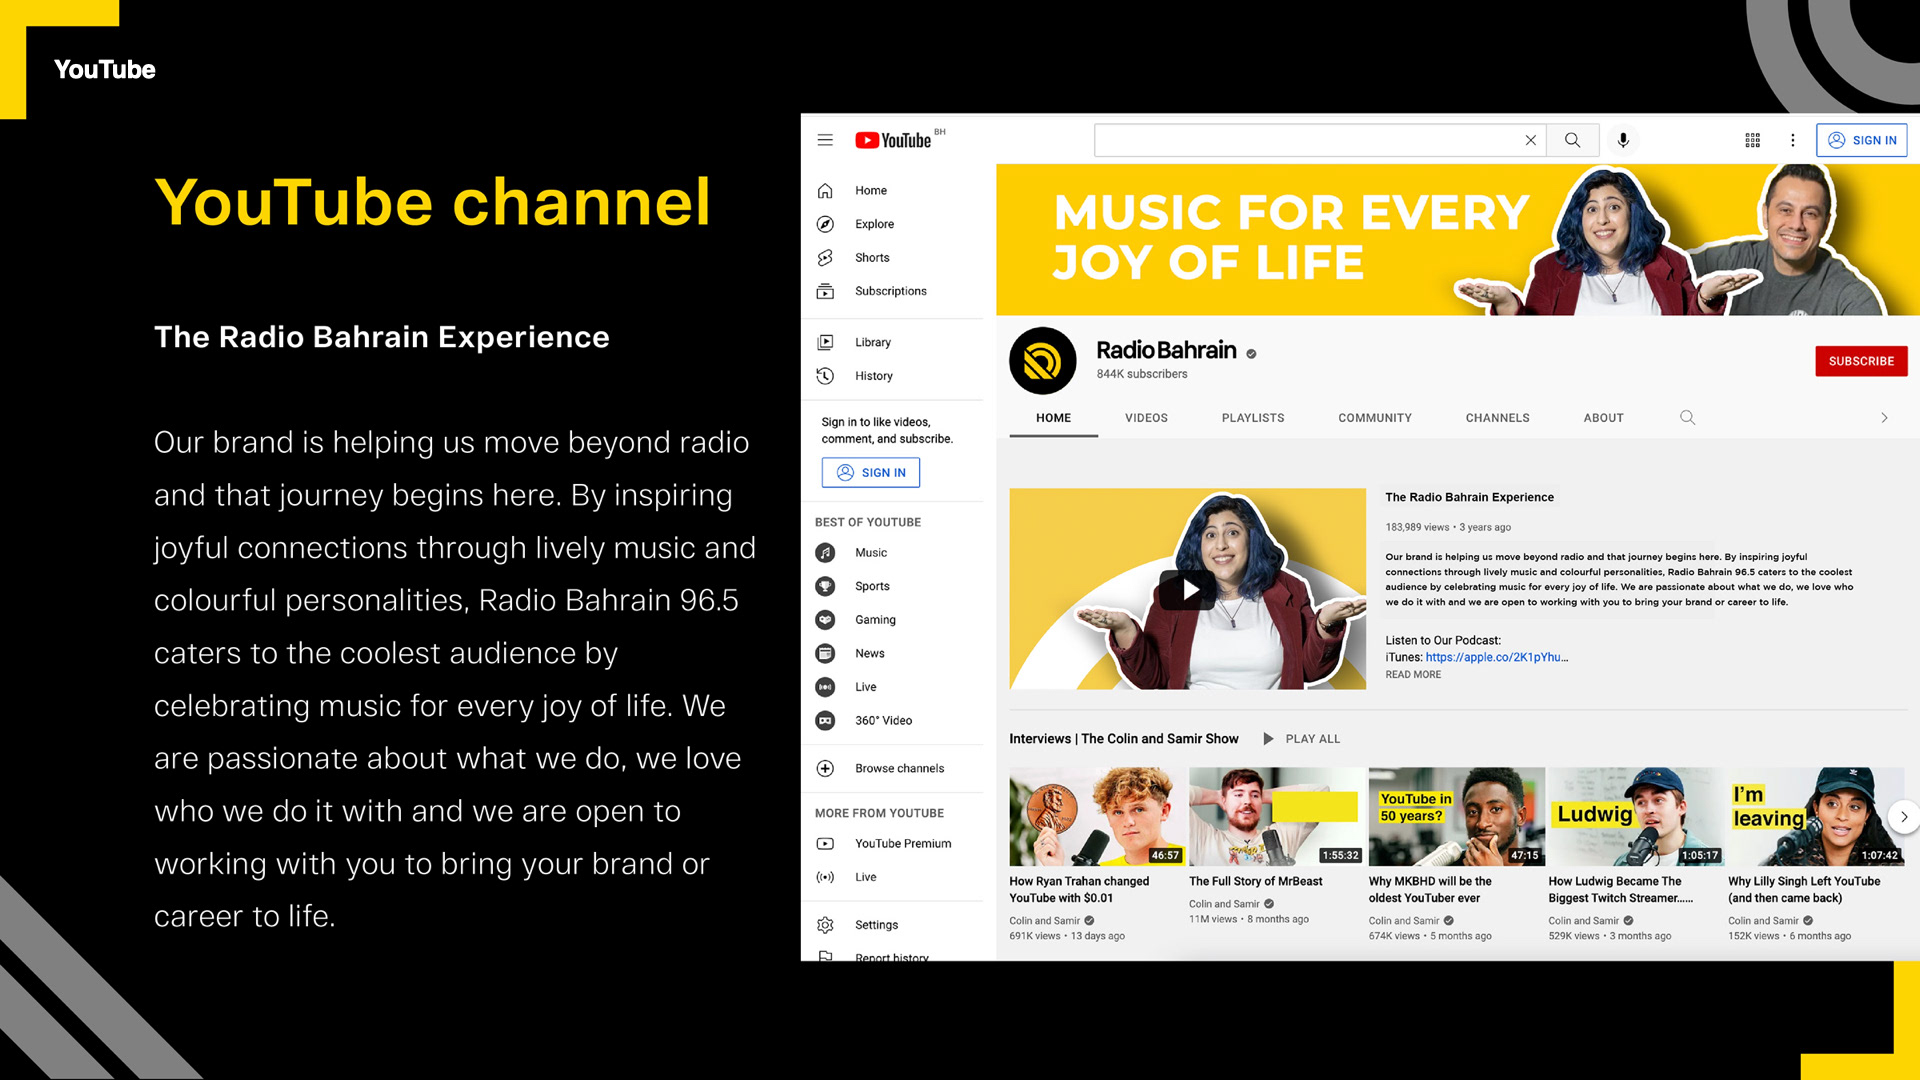
Task: Click the YouTube logo
Action: click(x=893, y=140)
